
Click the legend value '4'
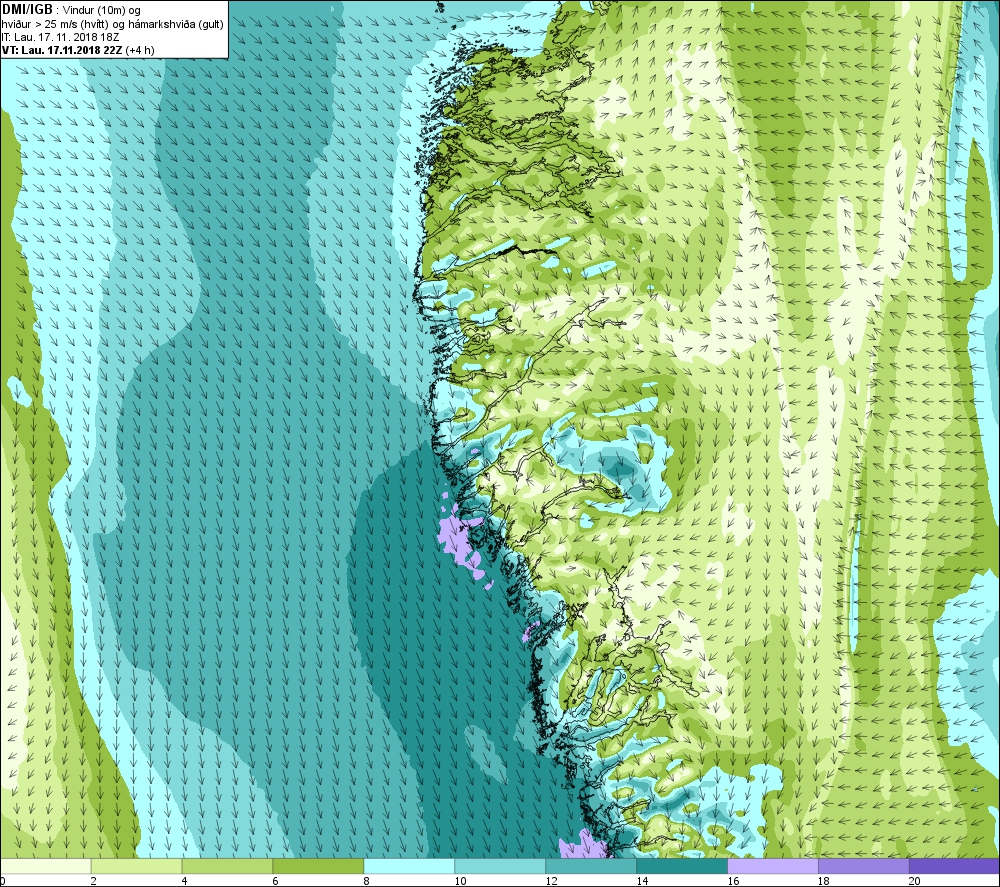(x=185, y=881)
